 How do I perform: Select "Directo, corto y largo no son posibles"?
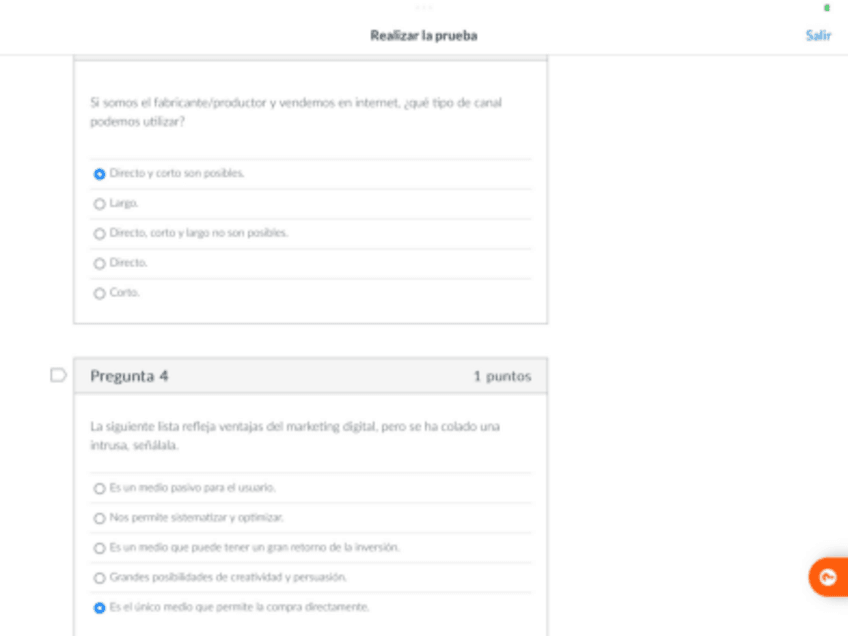tap(100, 234)
